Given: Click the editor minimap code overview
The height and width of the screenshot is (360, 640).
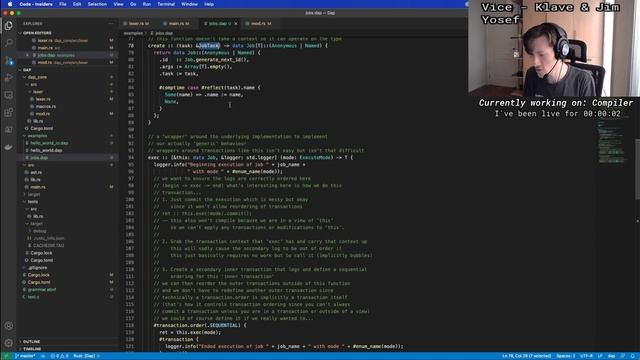Looking at the screenshot, I should pos(613,142).
